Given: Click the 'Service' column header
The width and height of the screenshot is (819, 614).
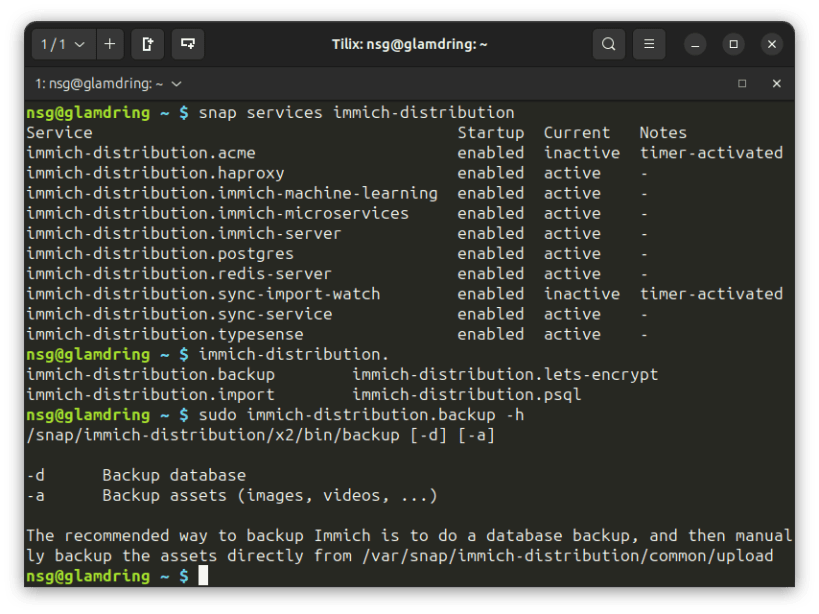Looking at the screenshot, I should click(x=60, y=133).
